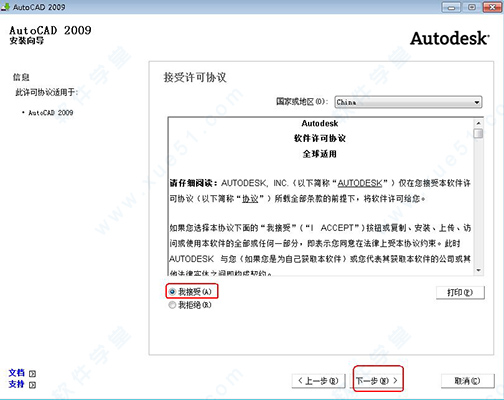Viewport: 504px width, 400px height.
Task: Minimize the AutoCAD 2009 installer window
Action: pos(451,7)
